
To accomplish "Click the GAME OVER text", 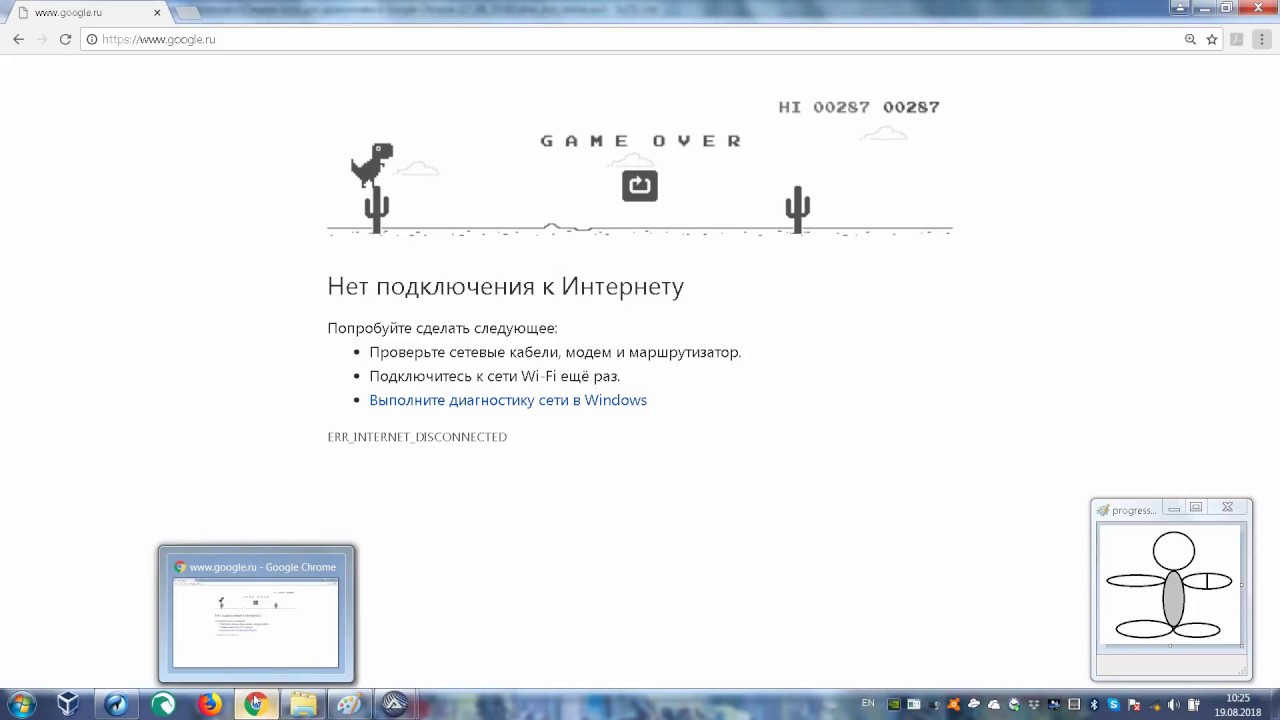I will [x=641, y=141].
